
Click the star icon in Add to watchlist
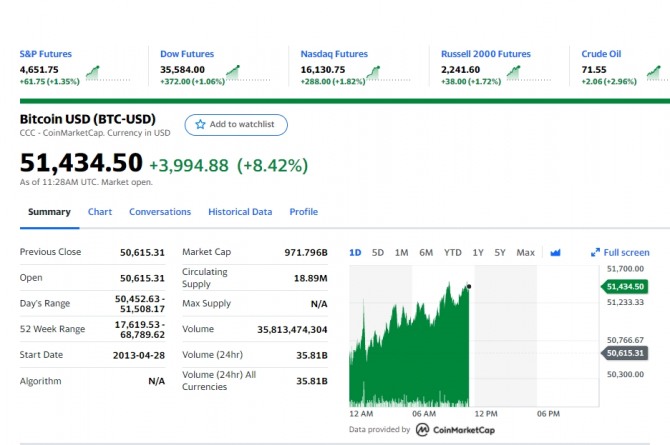(200, 124)
